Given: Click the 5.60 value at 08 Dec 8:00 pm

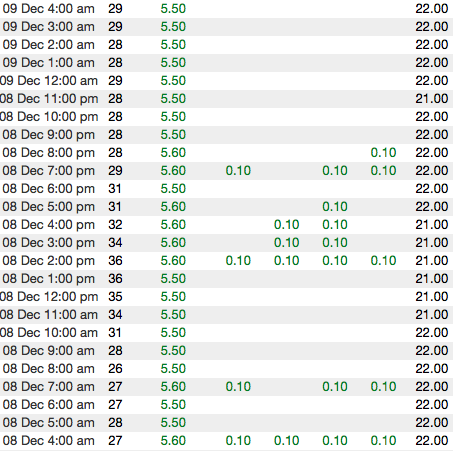Looking at the screenshot, I should (x=173, y=153).
